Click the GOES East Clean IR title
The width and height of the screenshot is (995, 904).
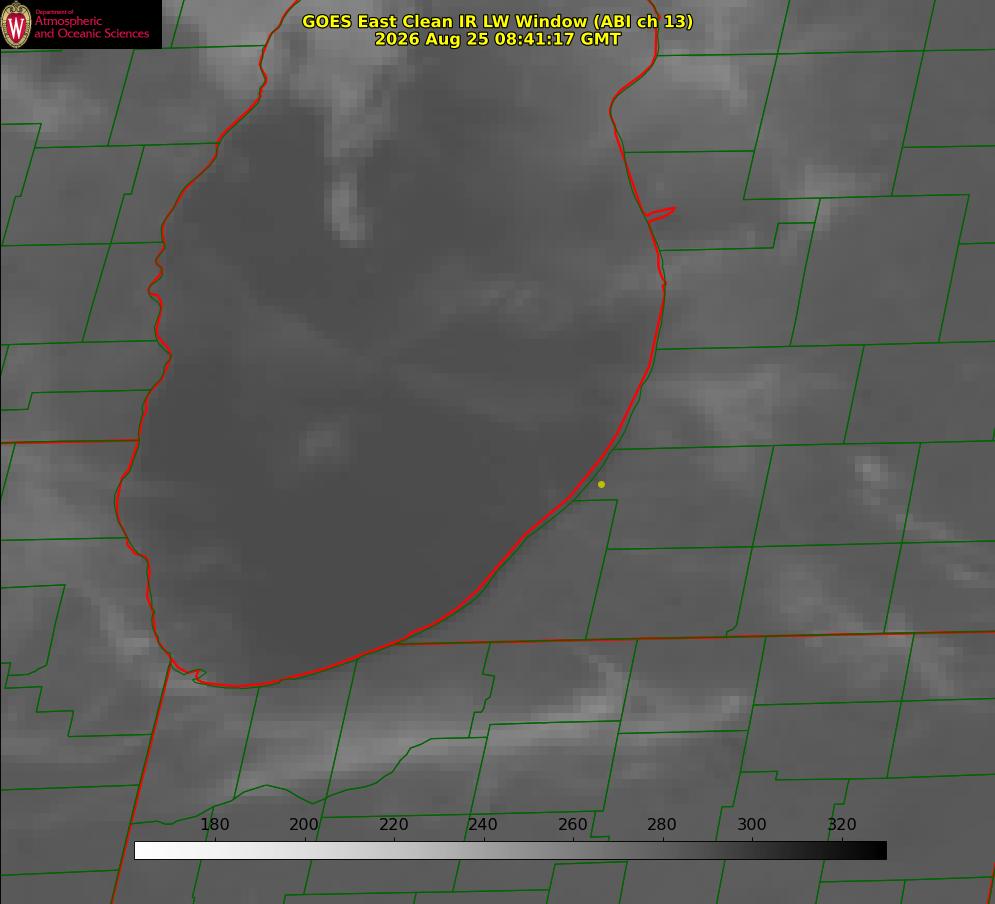pyautogui.click(x=497, y=21)
